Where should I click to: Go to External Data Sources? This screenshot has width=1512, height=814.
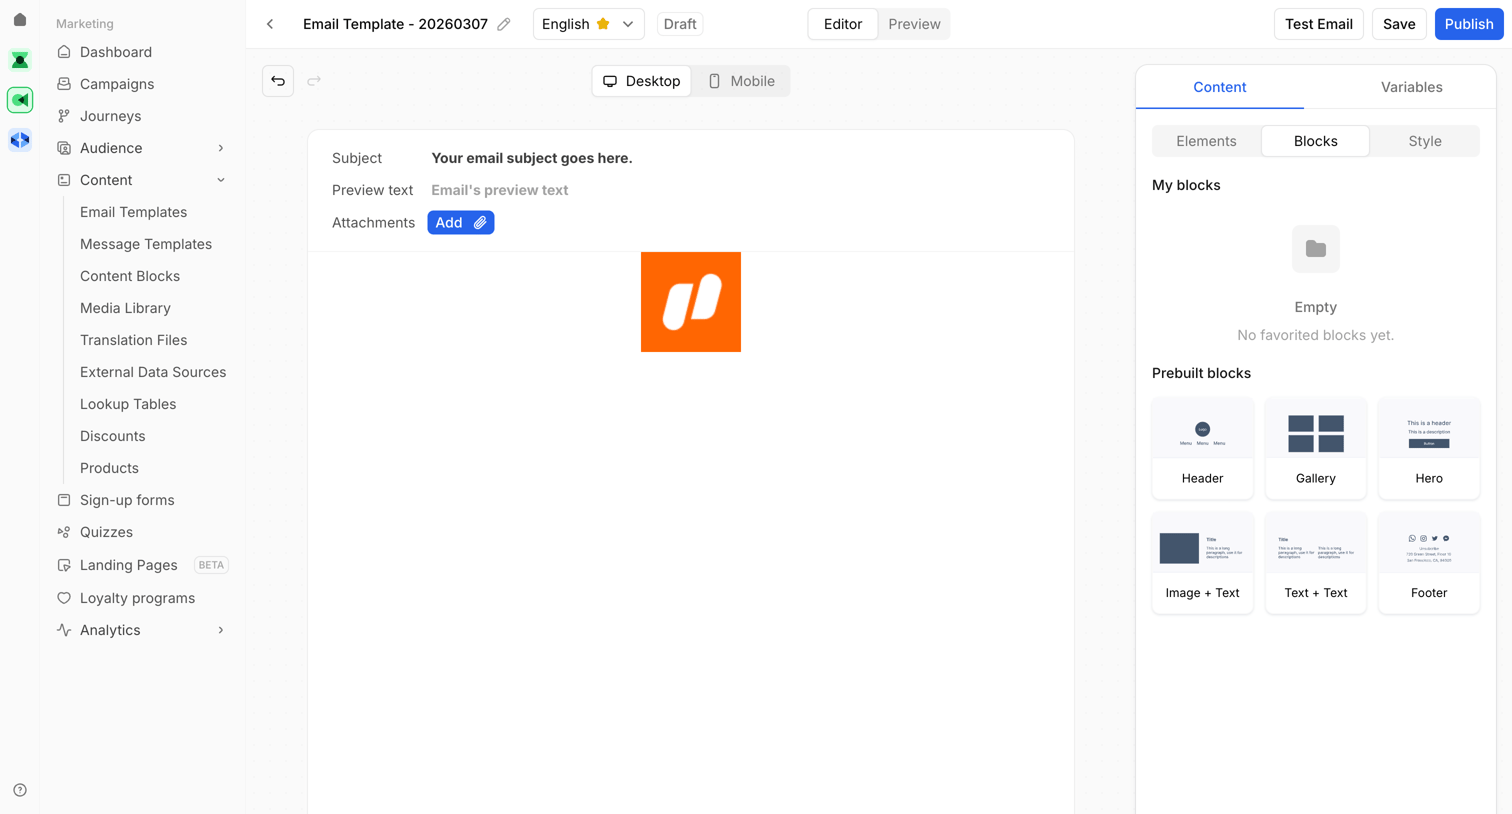153,372
